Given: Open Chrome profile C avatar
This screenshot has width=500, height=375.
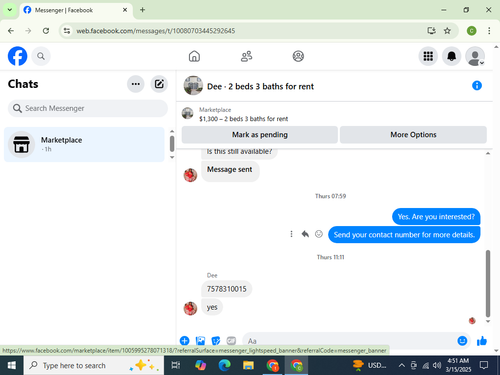Looking at the screenshot, I should [471, 31].
